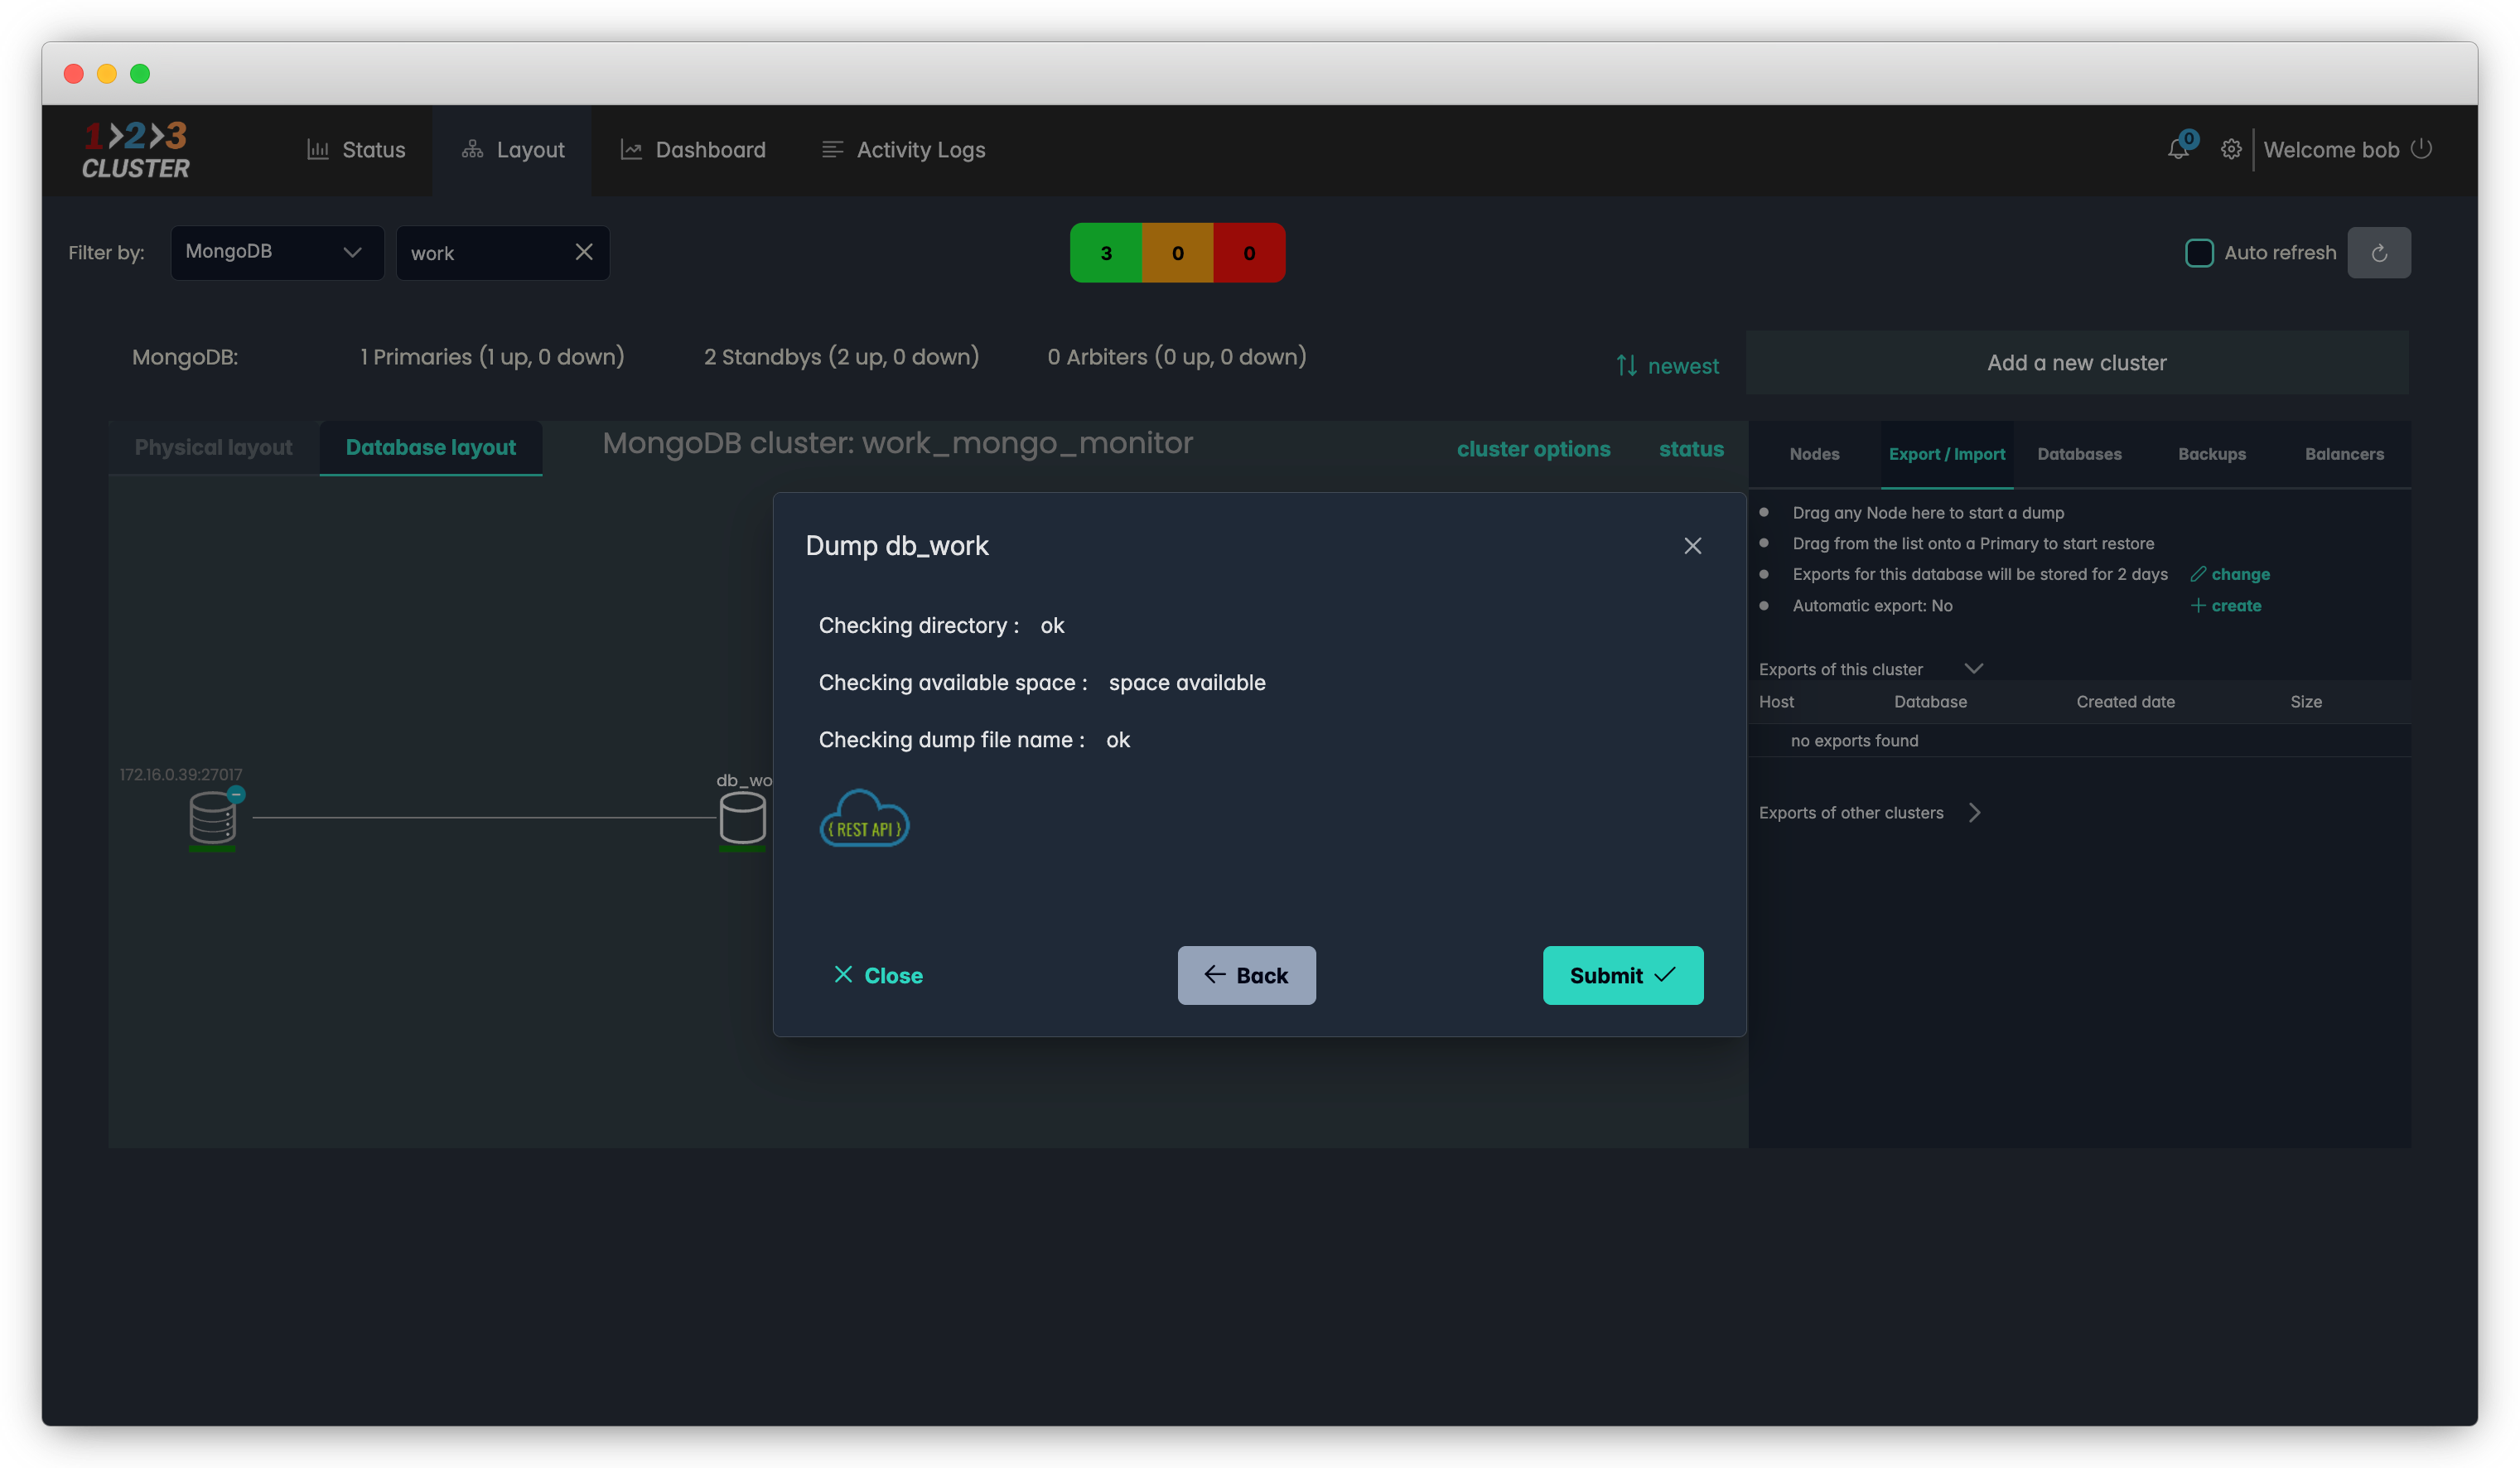
Task: Click the green status count badge
Action: 1105,253
